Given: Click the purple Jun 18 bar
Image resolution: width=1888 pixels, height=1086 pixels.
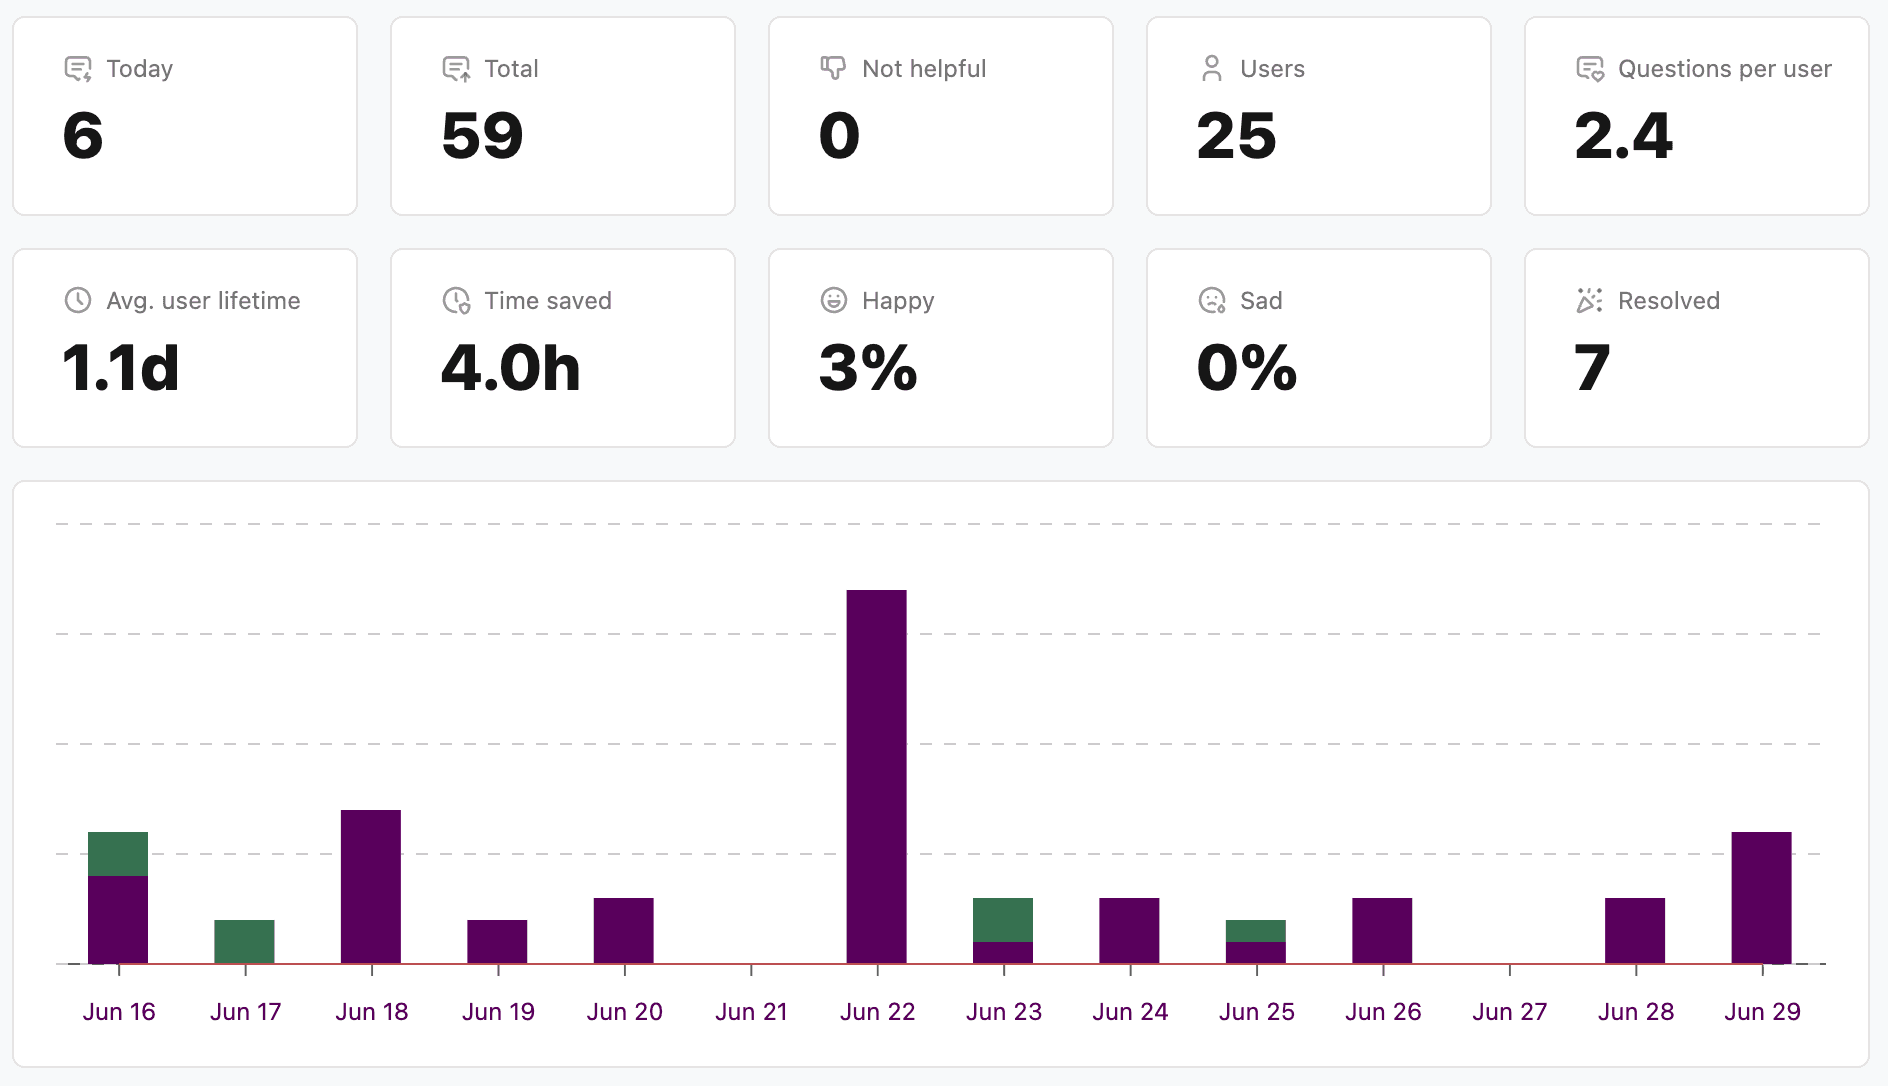Looking at the screenshot, I should 371,887.
